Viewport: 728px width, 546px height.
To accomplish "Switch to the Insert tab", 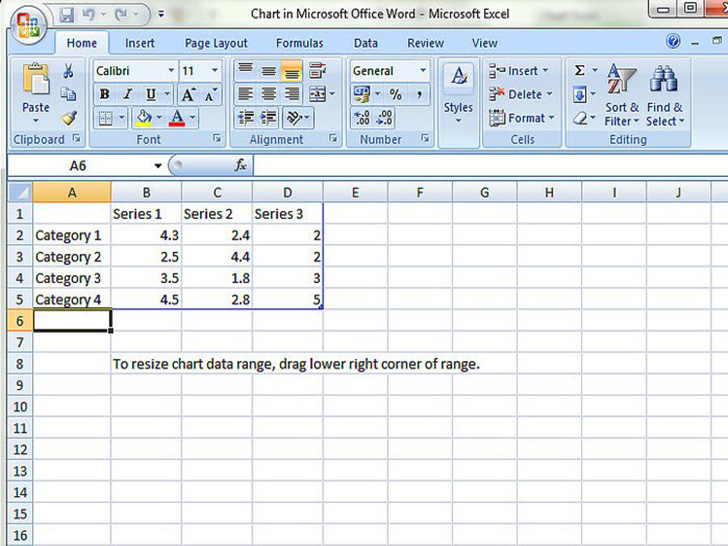I will click(x=139, y=43).
